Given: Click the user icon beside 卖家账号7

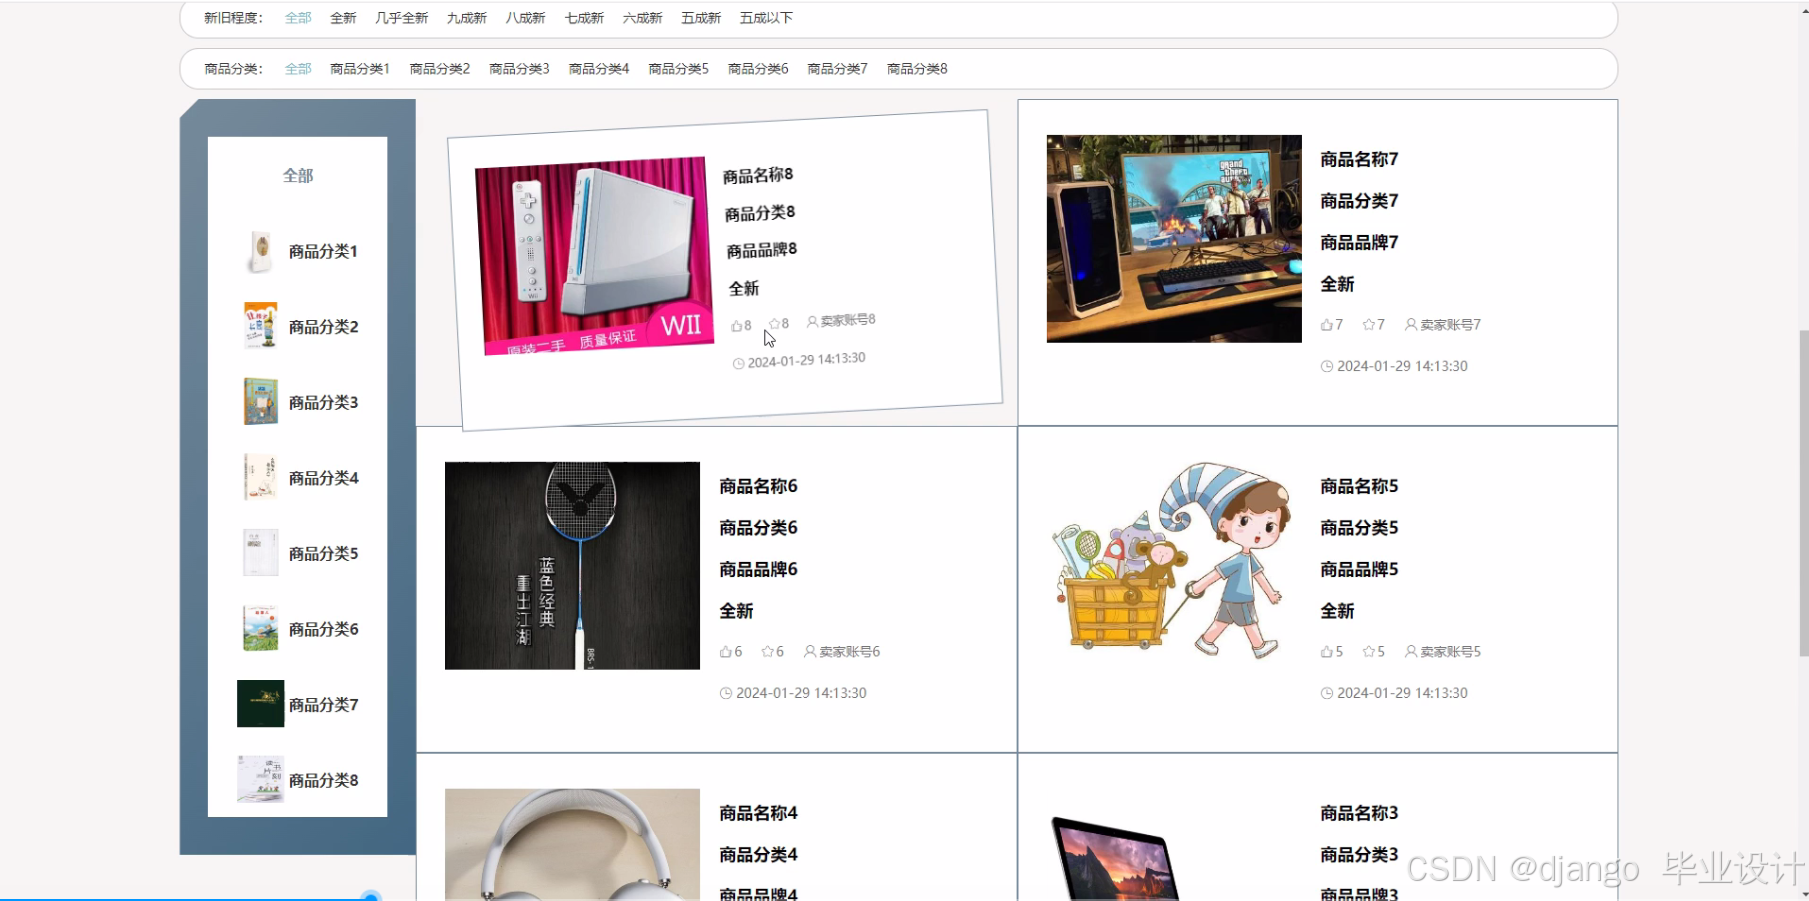Looking at the screenshot, I should click(x=1411, y=325).
